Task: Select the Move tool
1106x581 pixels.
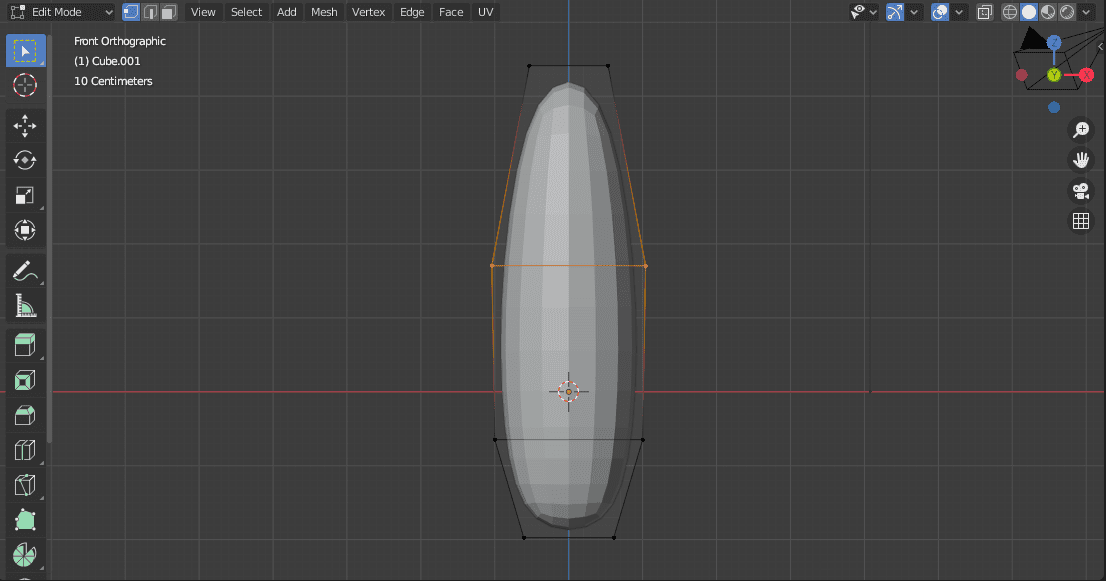Action: (x=25, y=125)
